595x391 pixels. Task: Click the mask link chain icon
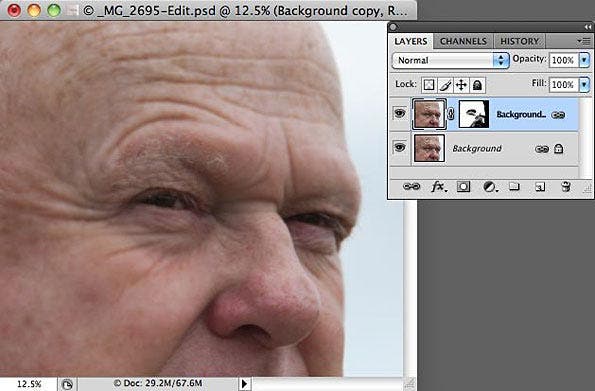pos(451,114)
